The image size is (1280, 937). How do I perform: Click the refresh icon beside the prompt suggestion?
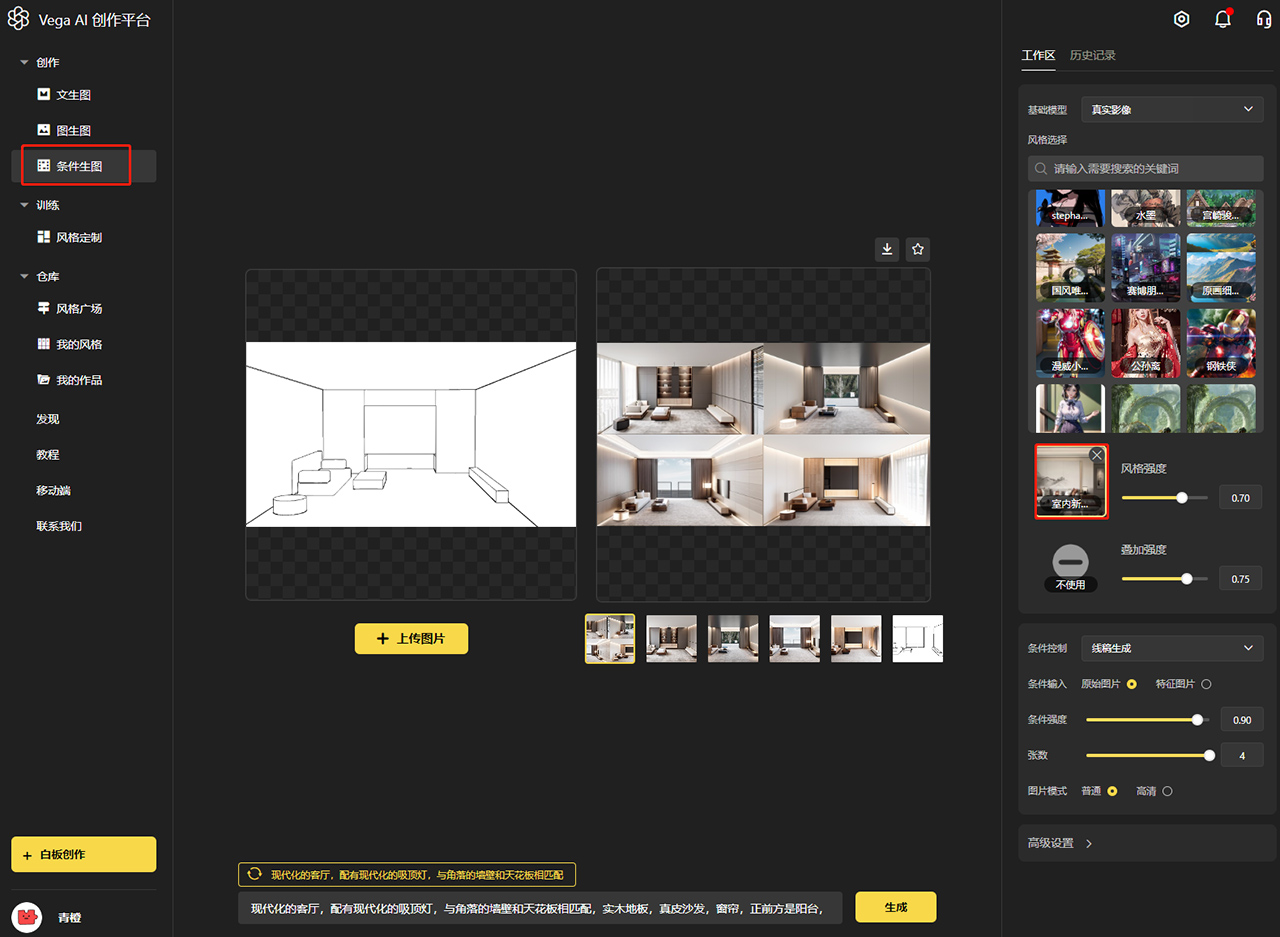(254, 874)
